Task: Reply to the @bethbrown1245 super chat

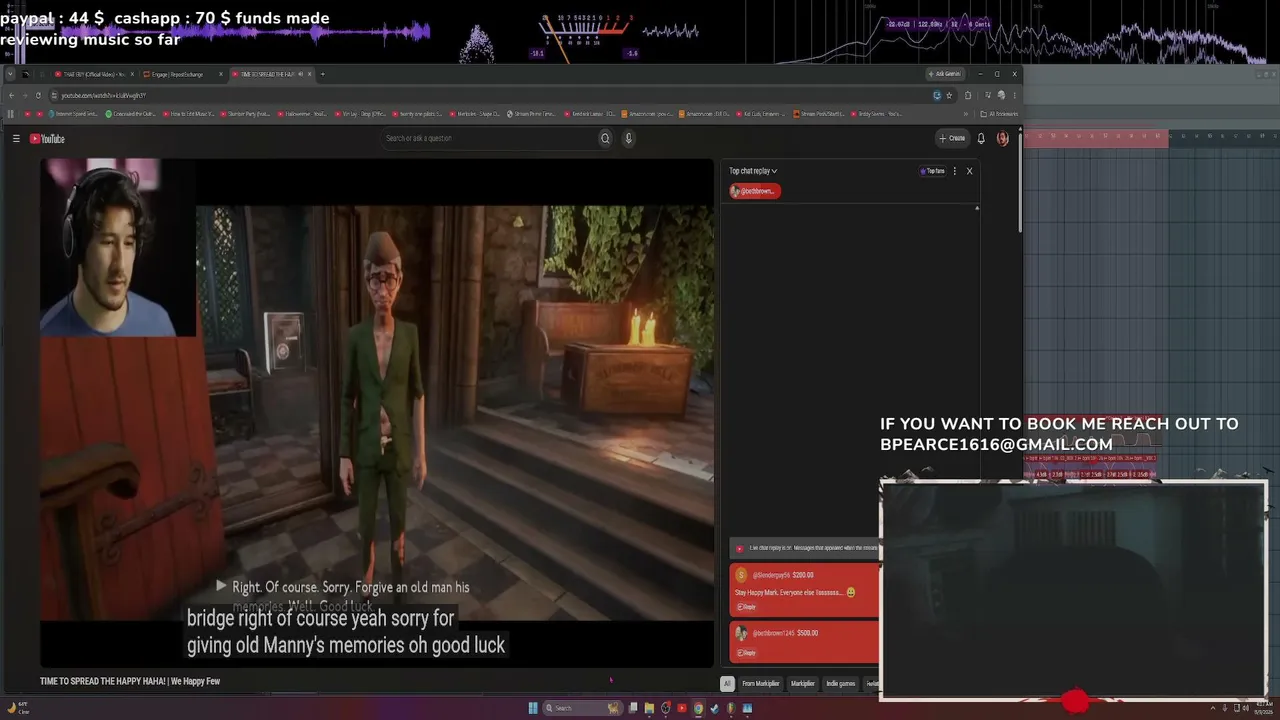Action: (746, 653)
